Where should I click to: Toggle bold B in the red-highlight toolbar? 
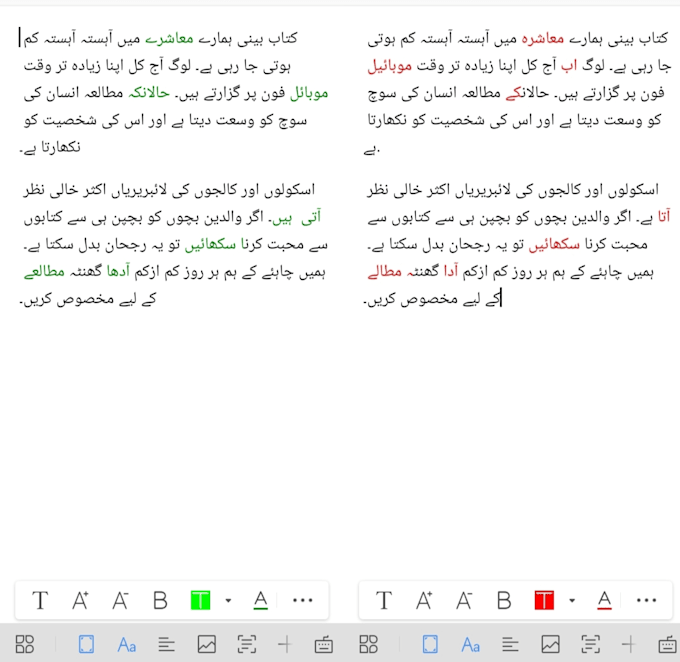click(504, 600)
